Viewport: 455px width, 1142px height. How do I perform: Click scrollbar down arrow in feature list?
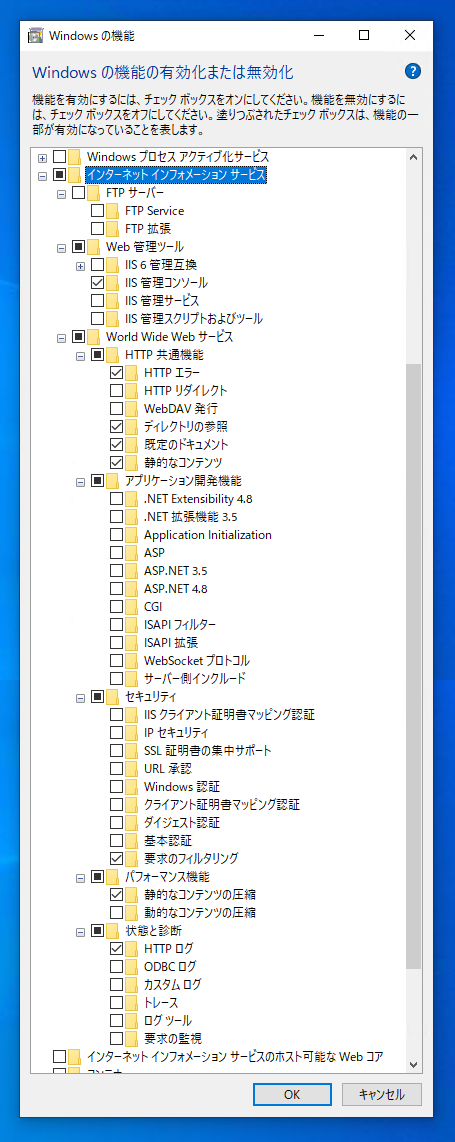tap(414, 1063)
